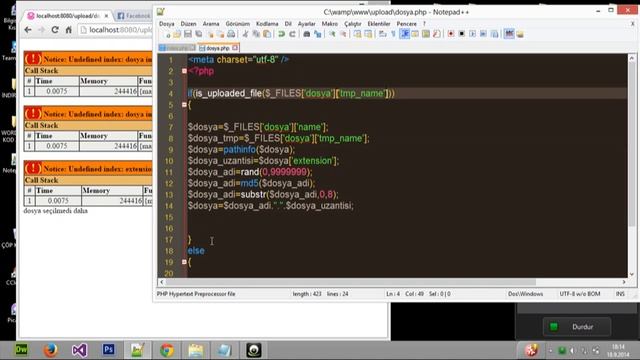Start macro recording with red dot icon
Viewport: 640px width, 360px height.
tap(451, 34)
